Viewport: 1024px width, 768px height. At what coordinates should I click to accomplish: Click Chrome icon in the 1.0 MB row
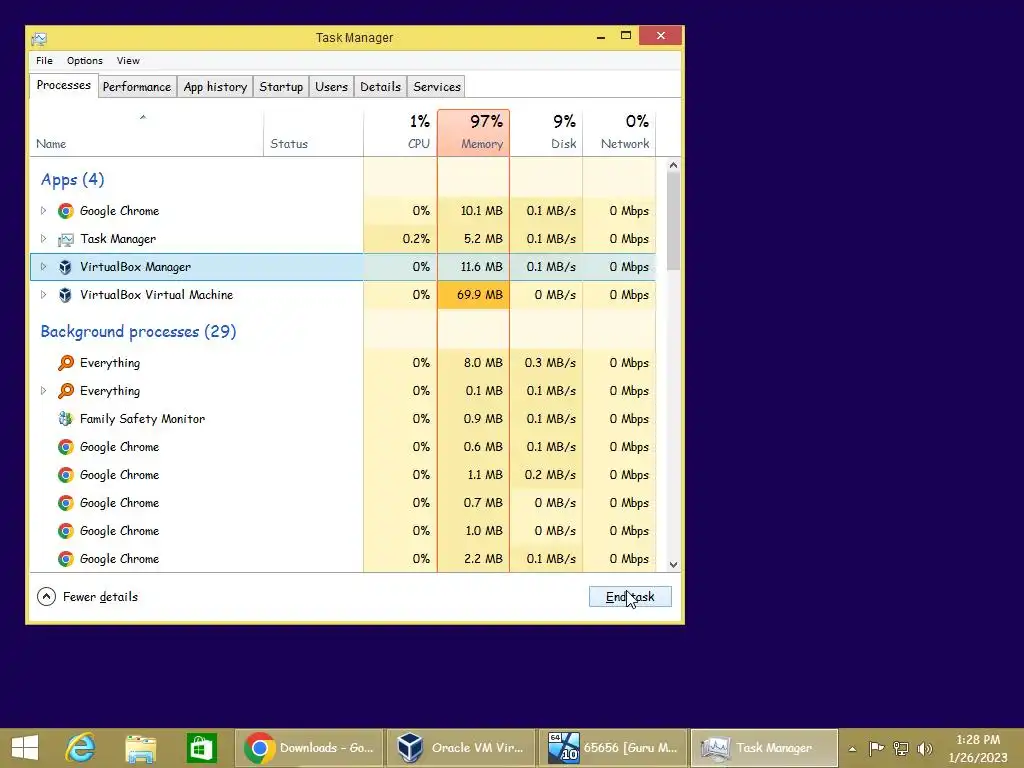65,531
